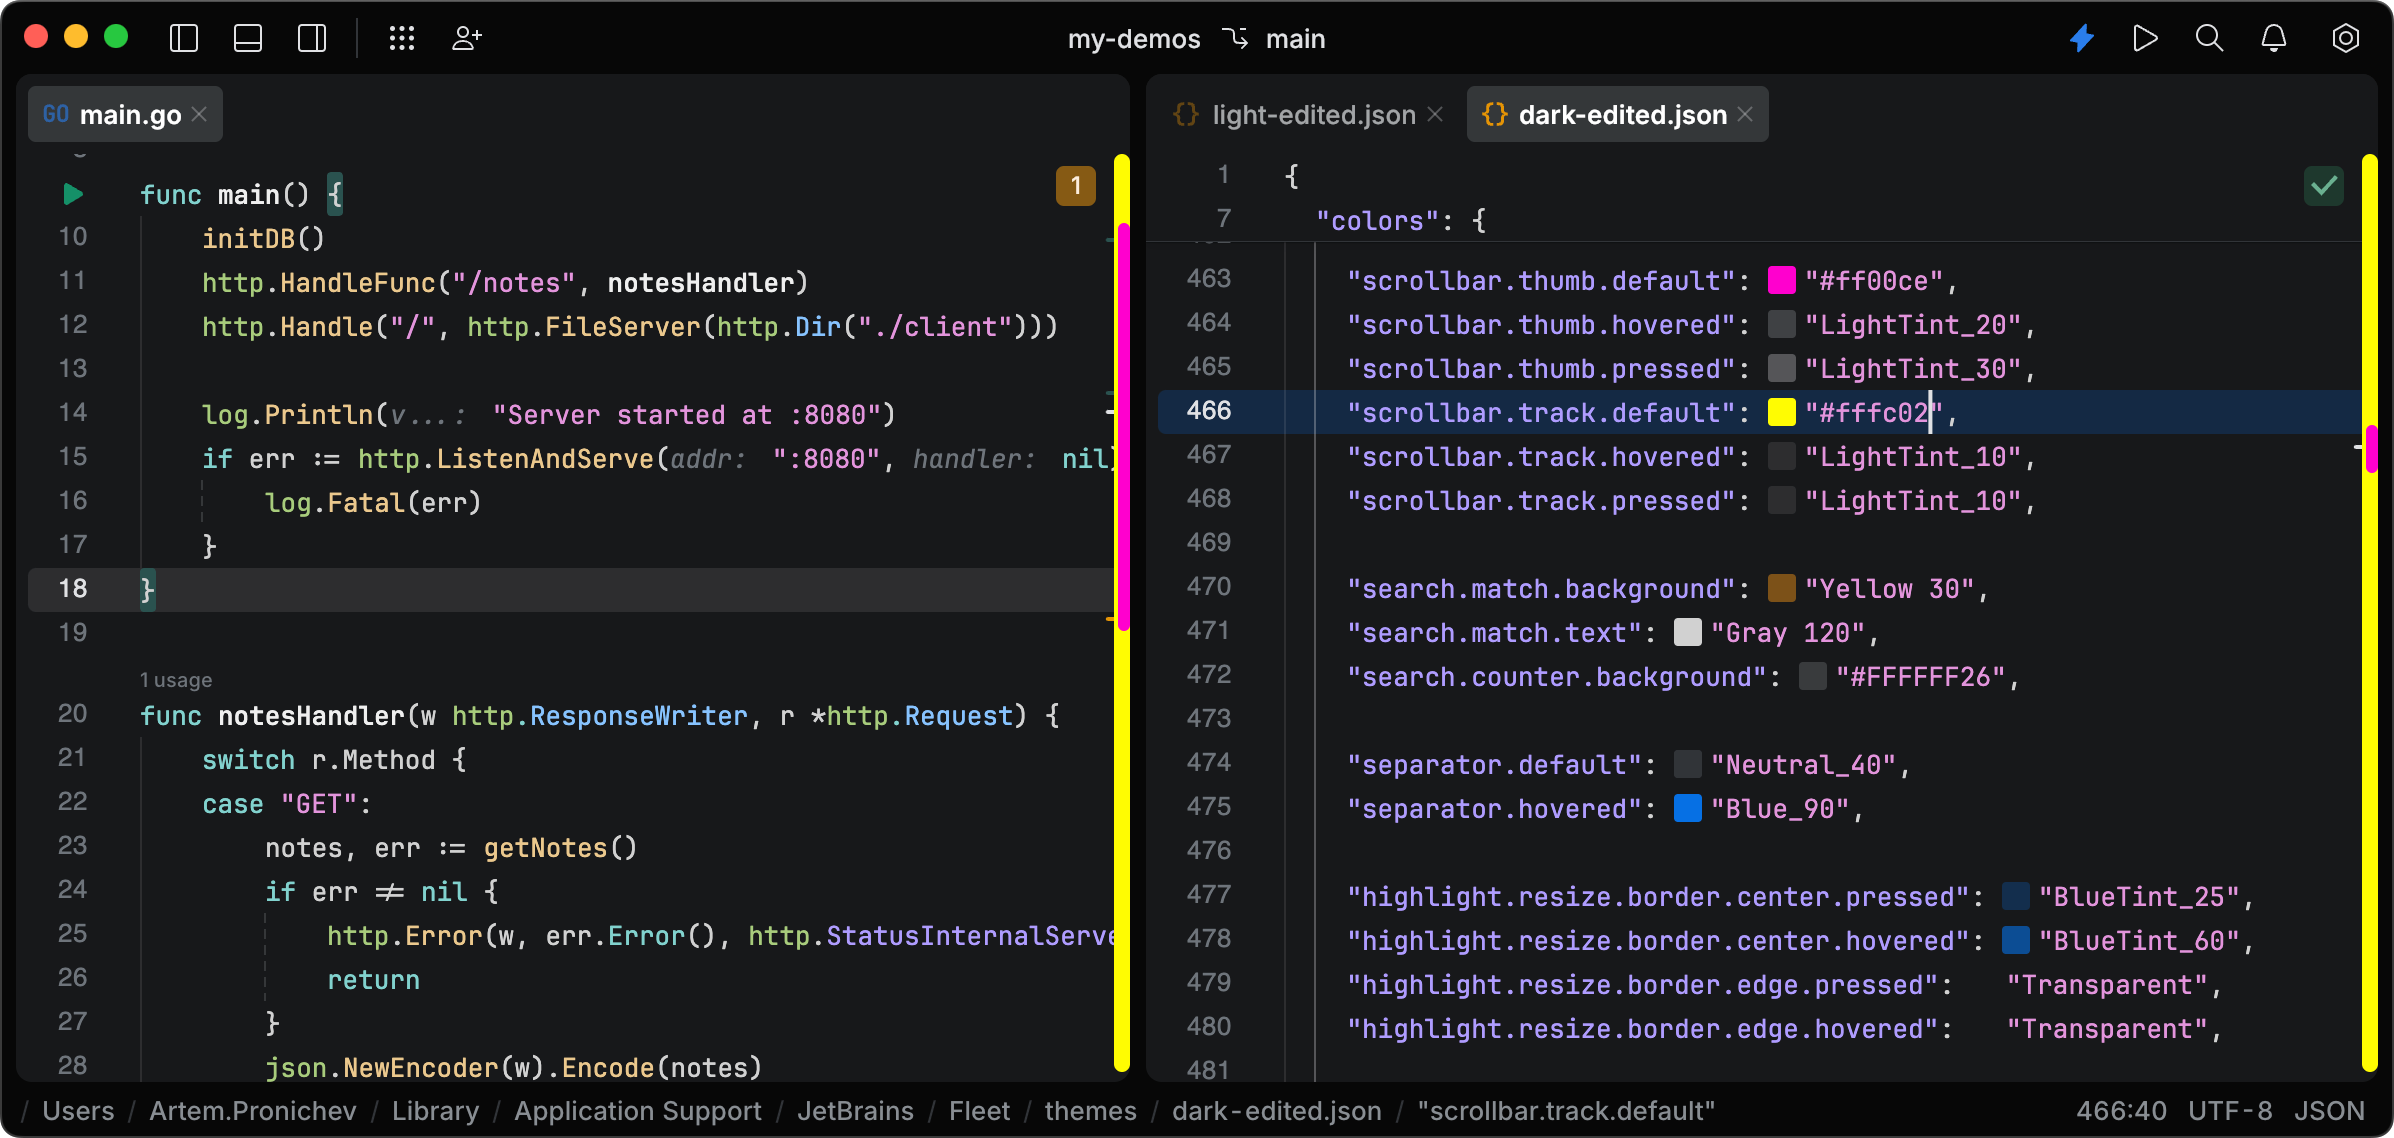Open usages via the '1 usage' link
Image resolution: width=2394 pixels, height=1138 pixels.
point(177,679)
